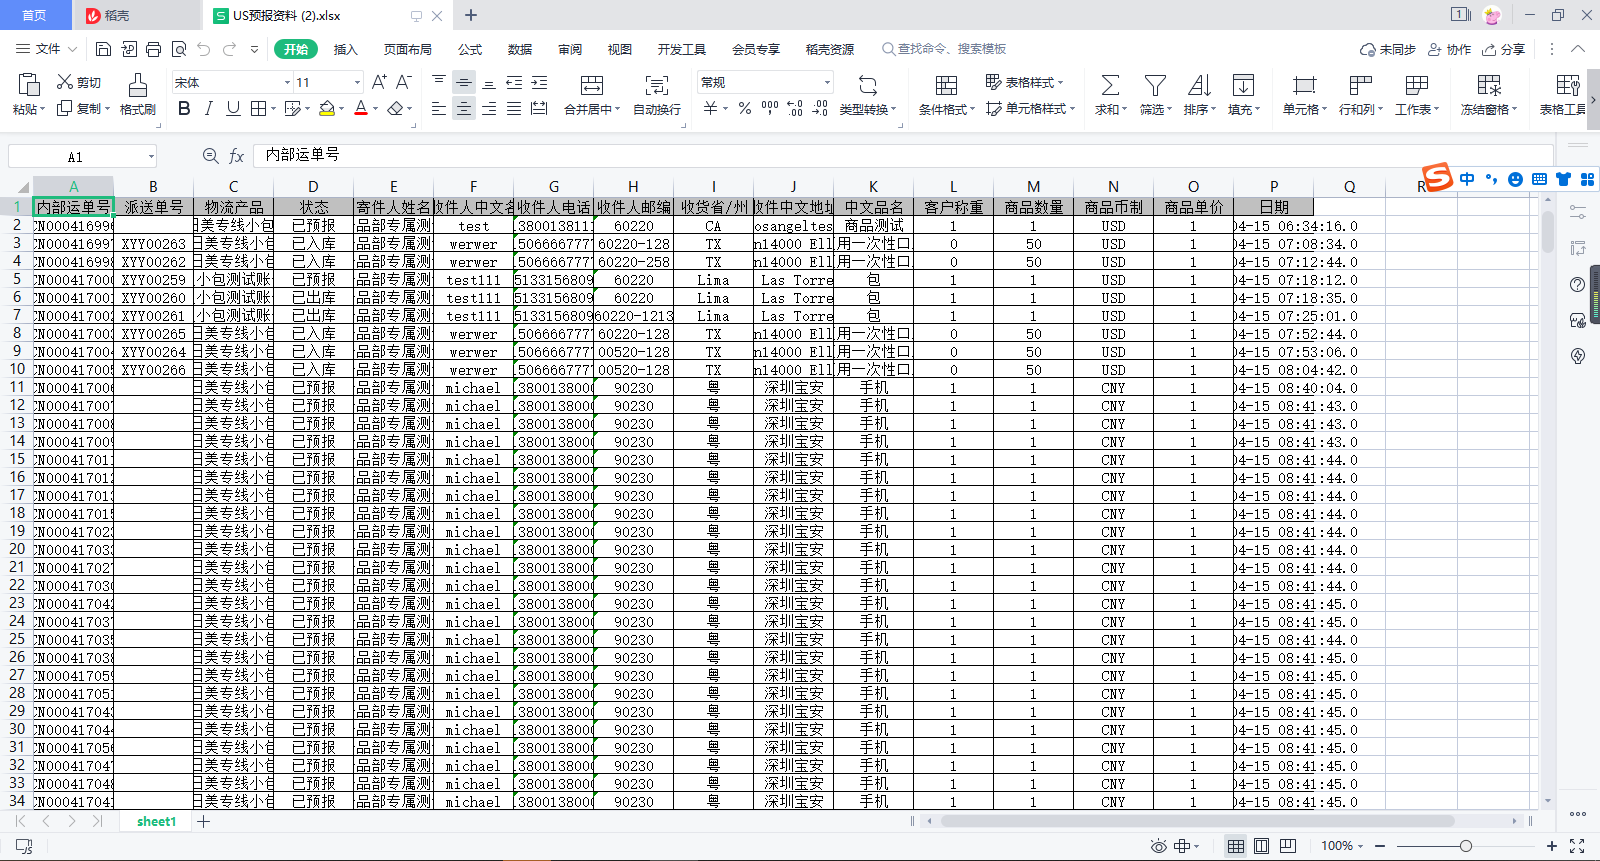The width and height of the screenshot is (1600, 861).
Task: Open the 数据 (Data) ribbon tab
Action: coord(519,49)
